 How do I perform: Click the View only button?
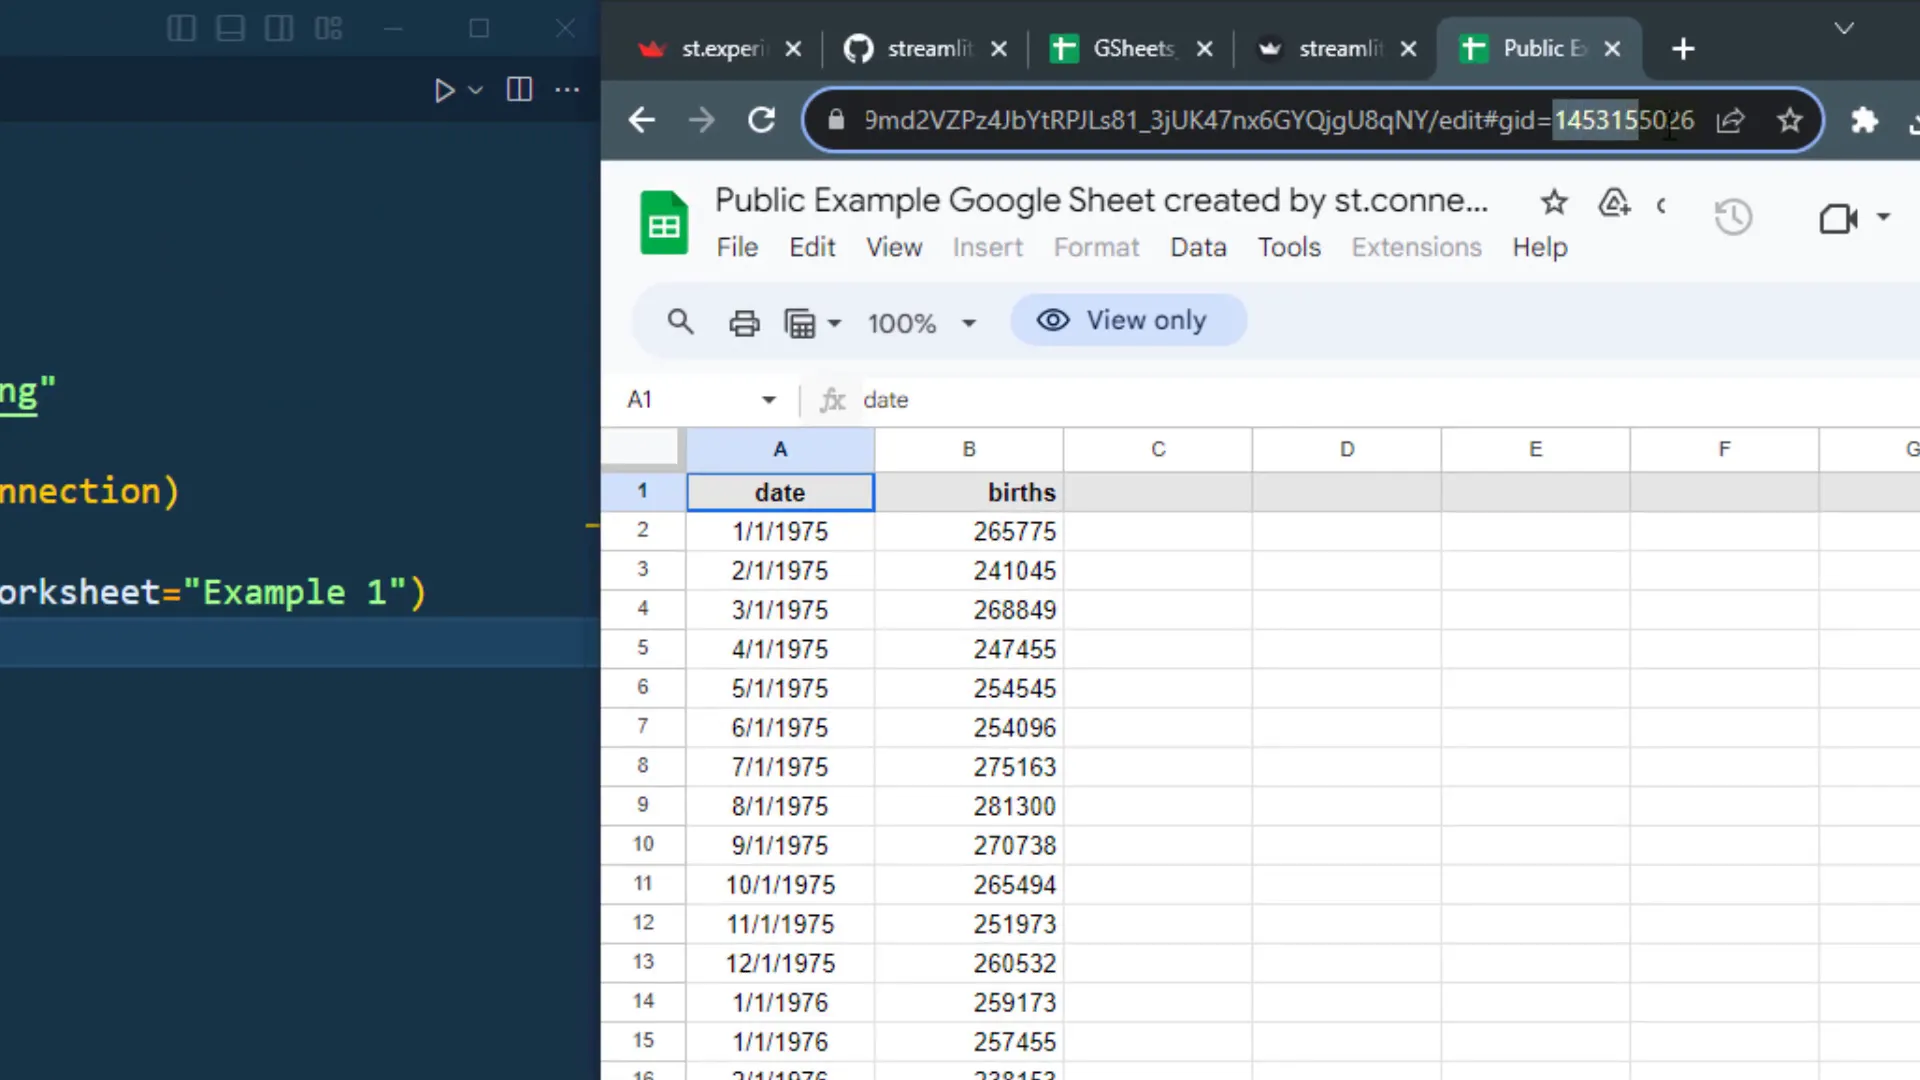[x=1128, y=320]
